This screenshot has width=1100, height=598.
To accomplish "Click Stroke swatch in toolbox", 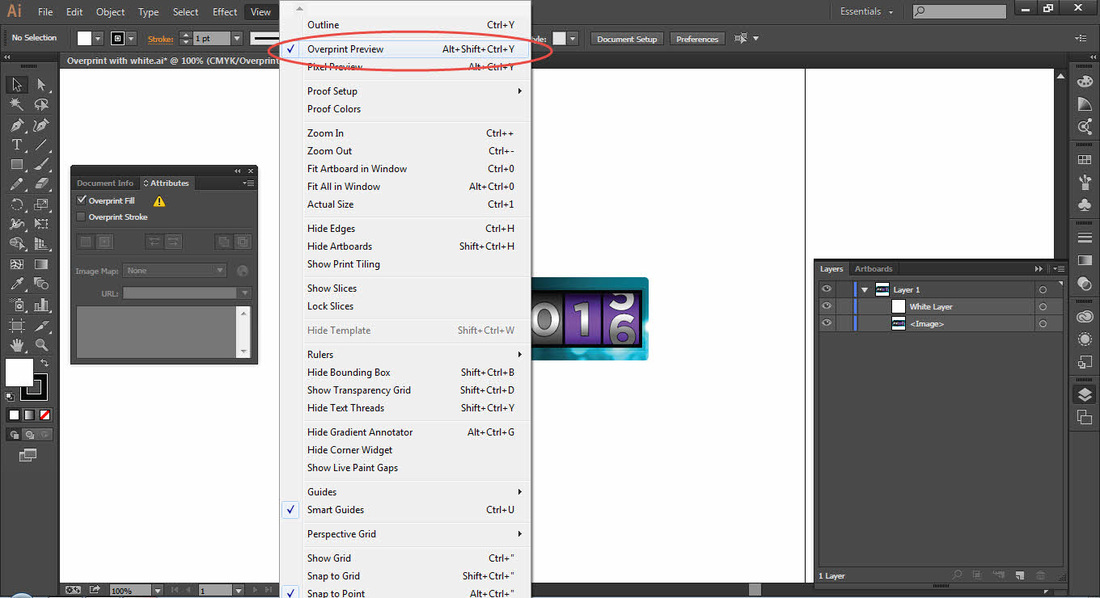I will [x=34, y=387].
